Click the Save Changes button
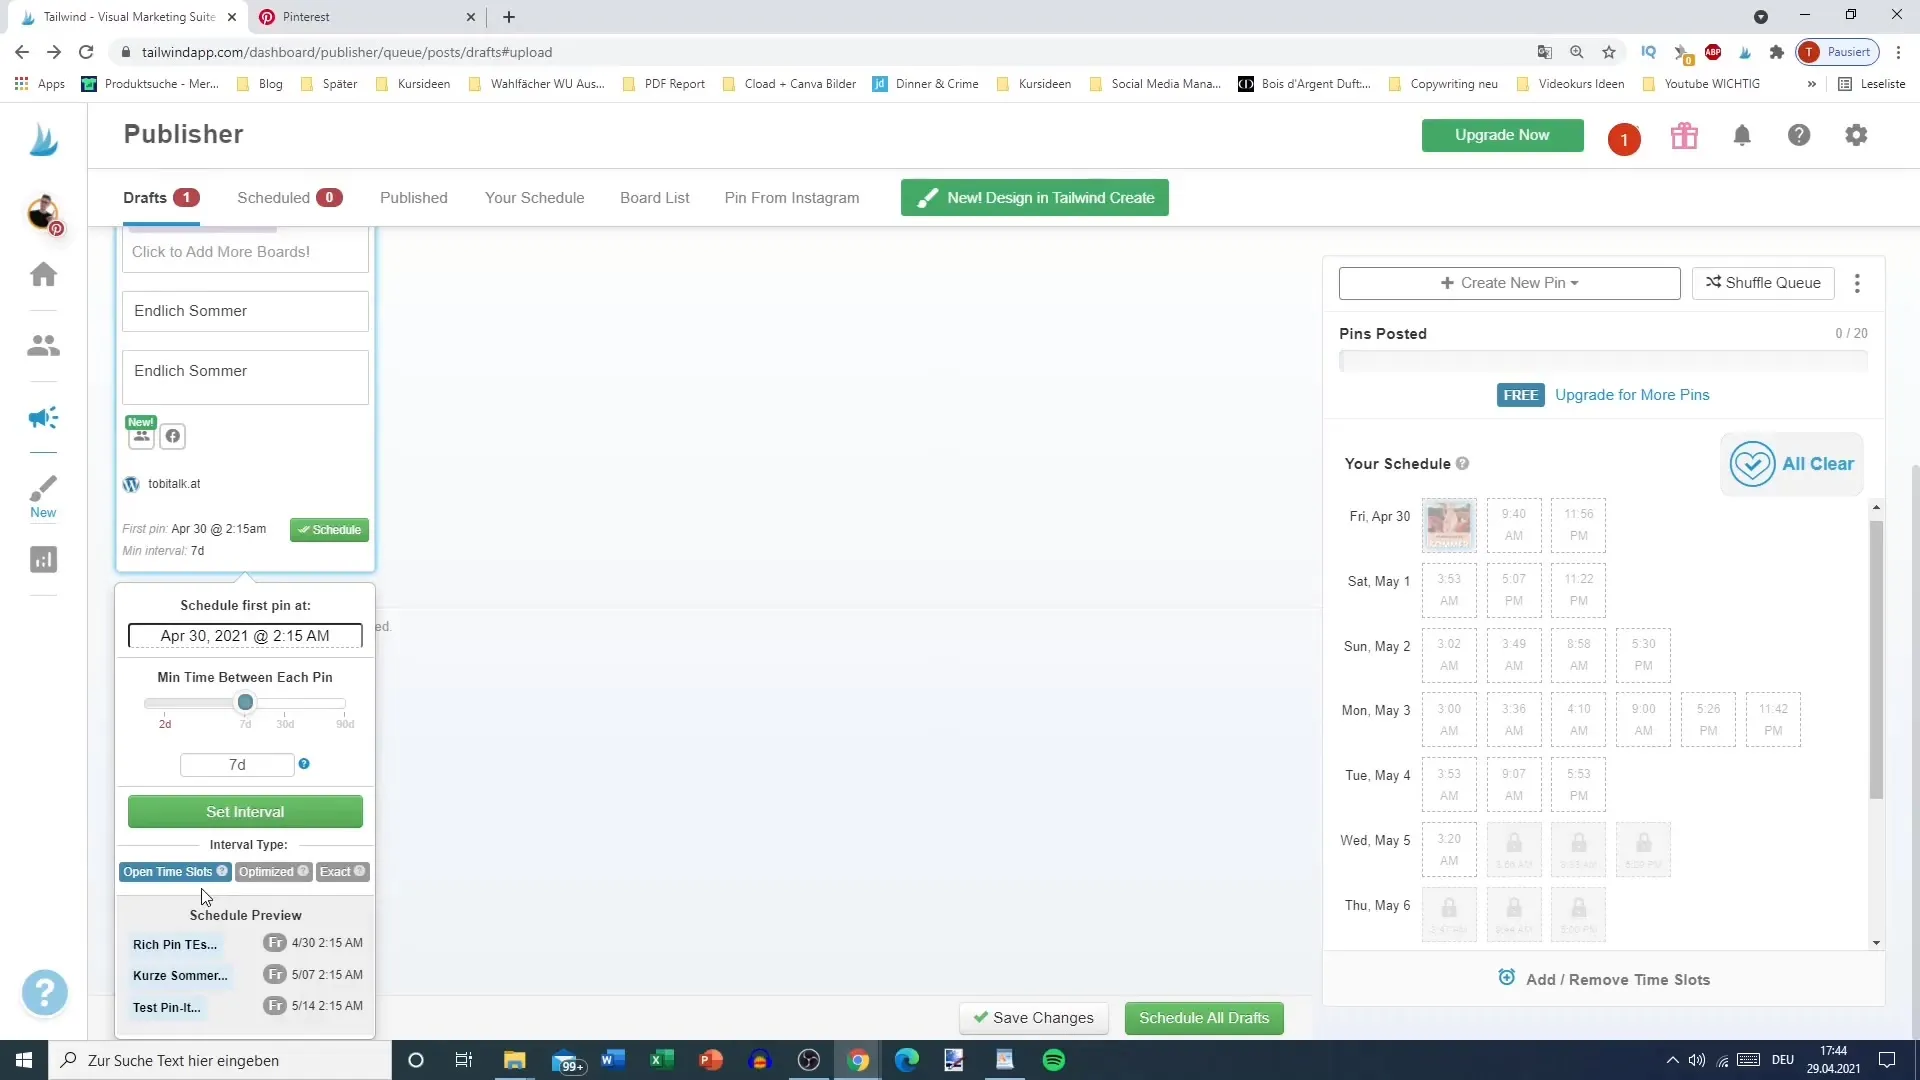Screen dimensions: 1920x1080 click(x=1036, y=1017)
